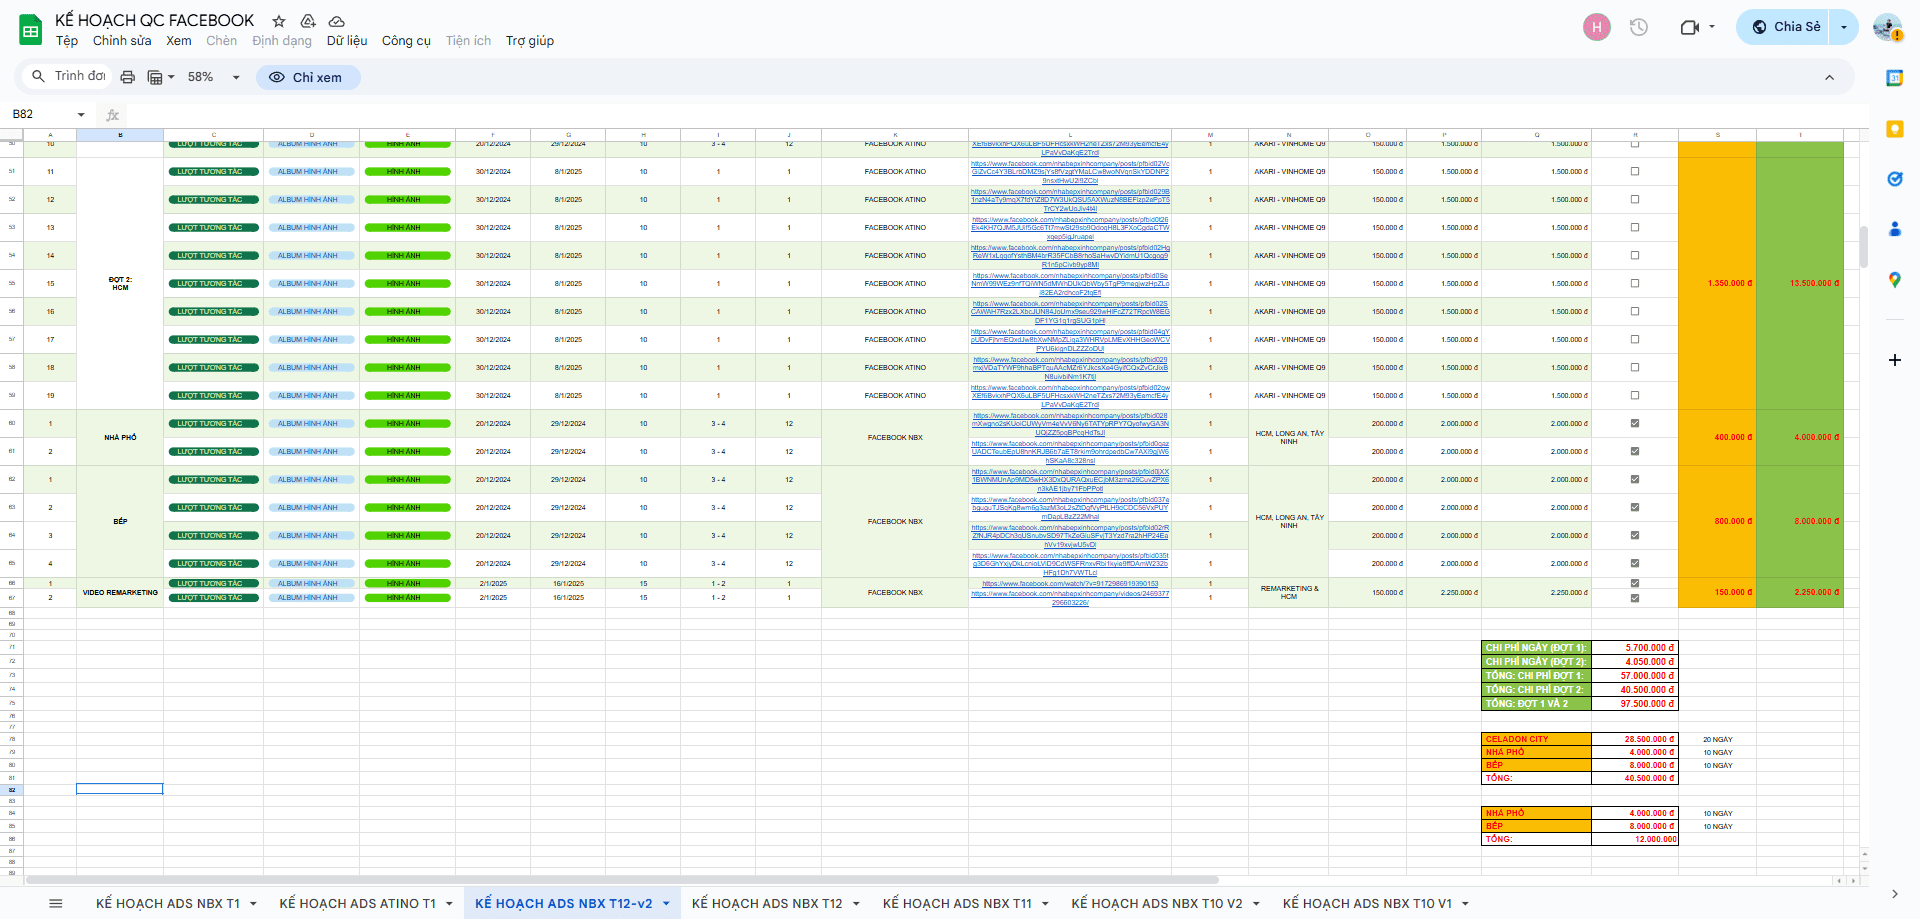Click the print icon in toolbar
This screenshot has height=919, width=1920.
[x=127, y=77]
